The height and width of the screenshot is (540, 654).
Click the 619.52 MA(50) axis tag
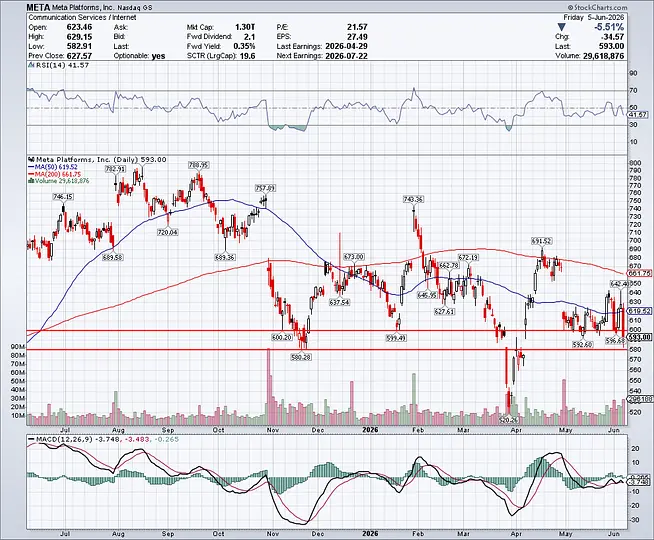[x=639, y=311]
